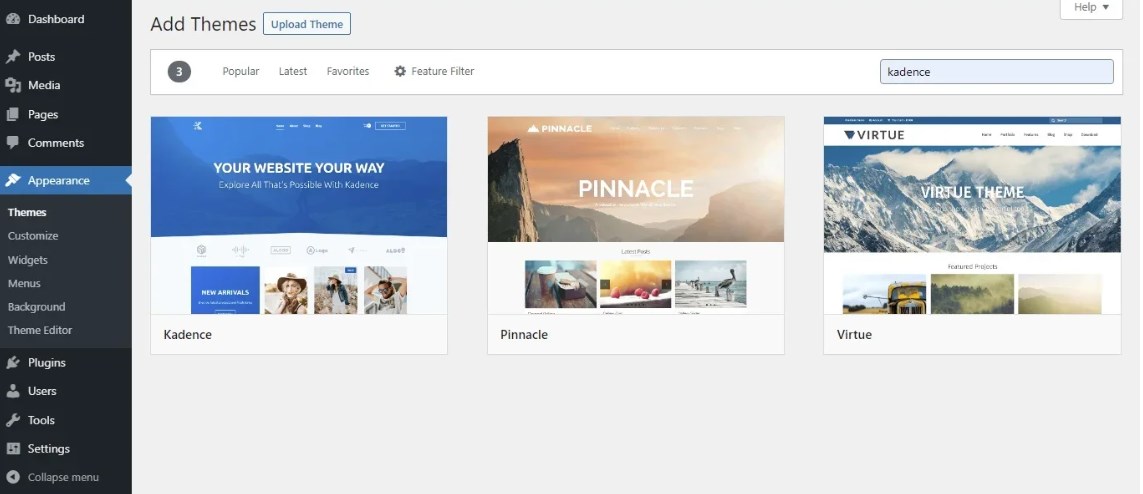
Task: Click the Collapse menu arrow icon
Action: pyautogui.click(x=12, y=477)
